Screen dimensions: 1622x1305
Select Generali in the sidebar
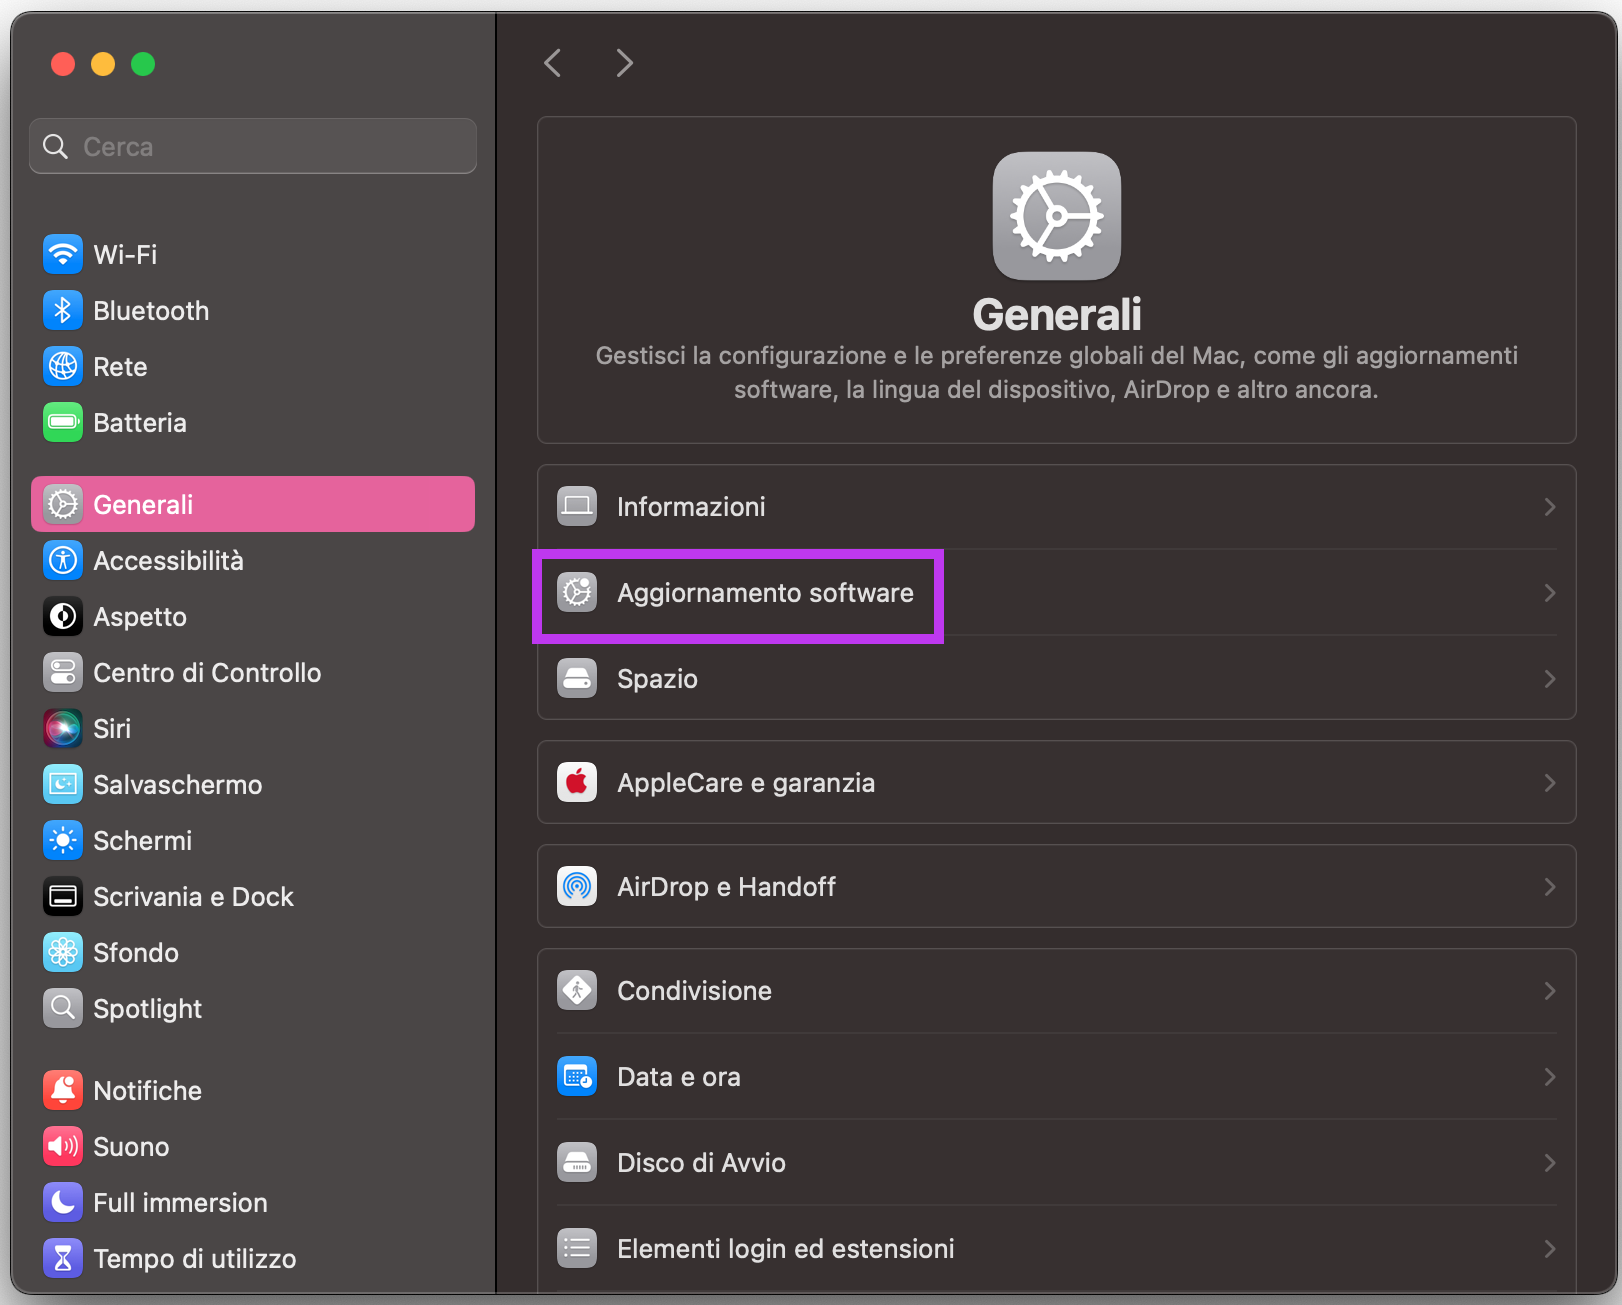[x=144, y=504]
